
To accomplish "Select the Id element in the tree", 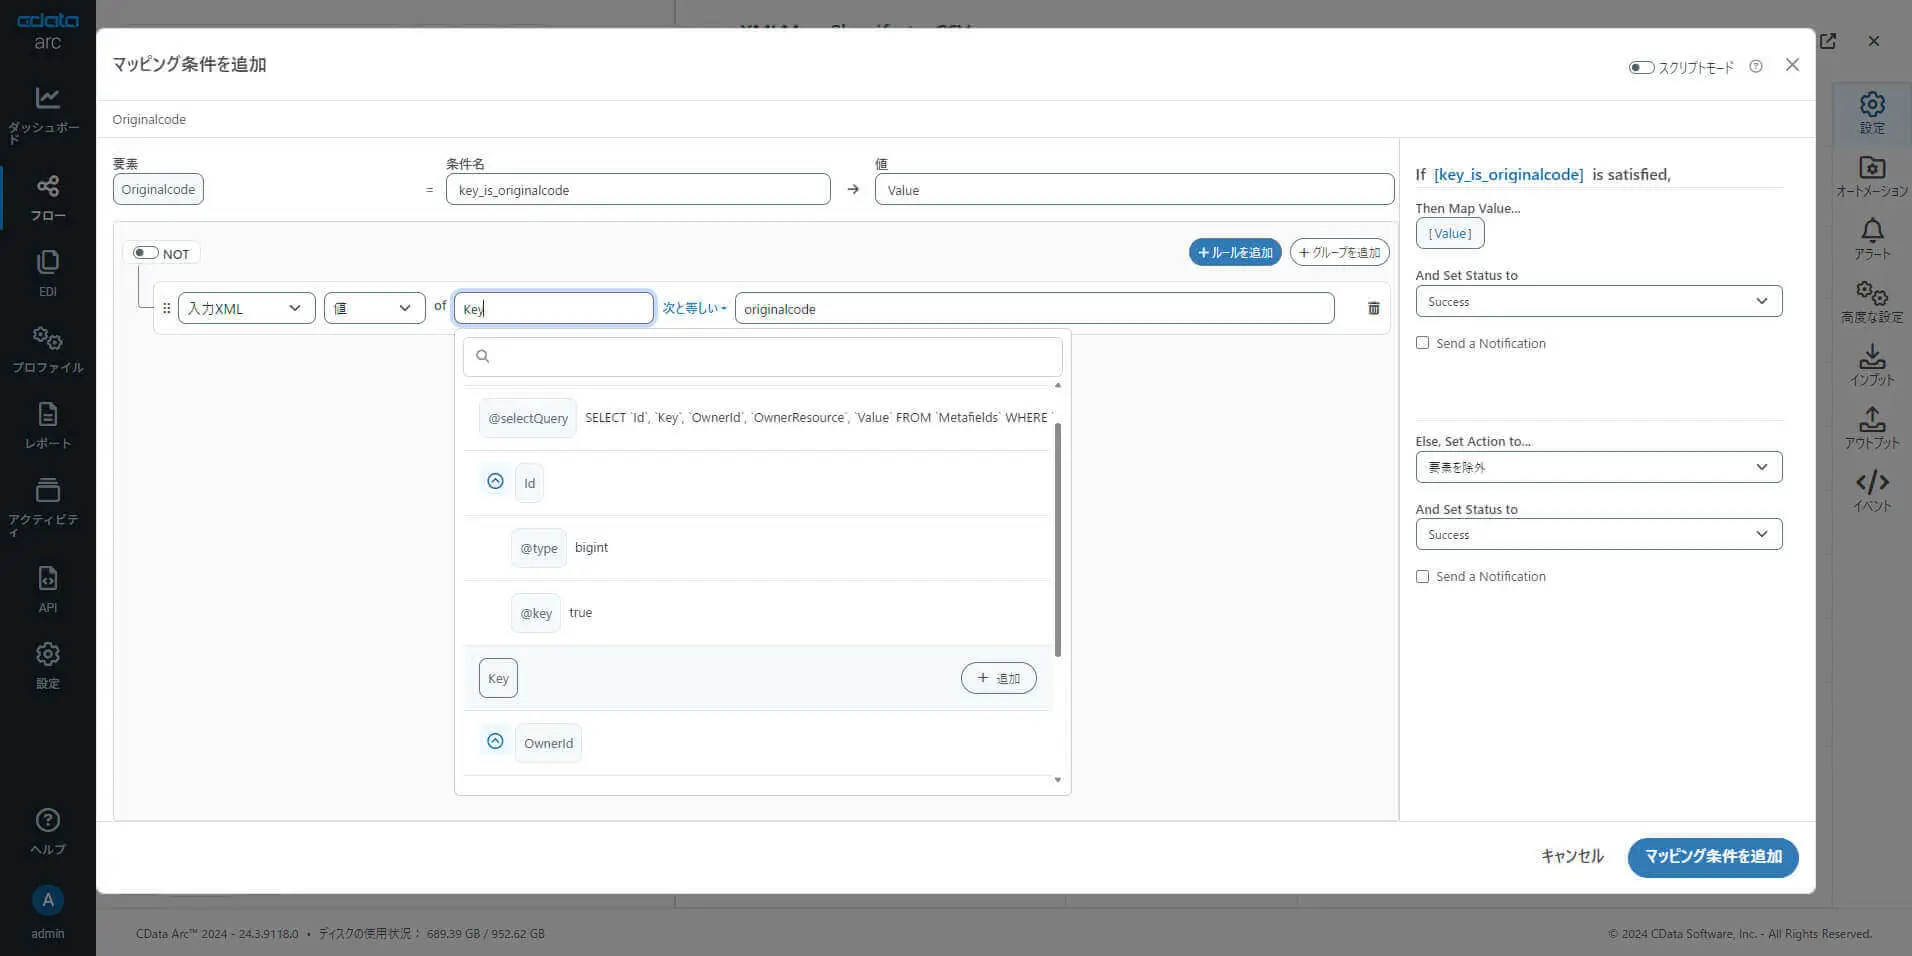I will [x=529, y=483].
